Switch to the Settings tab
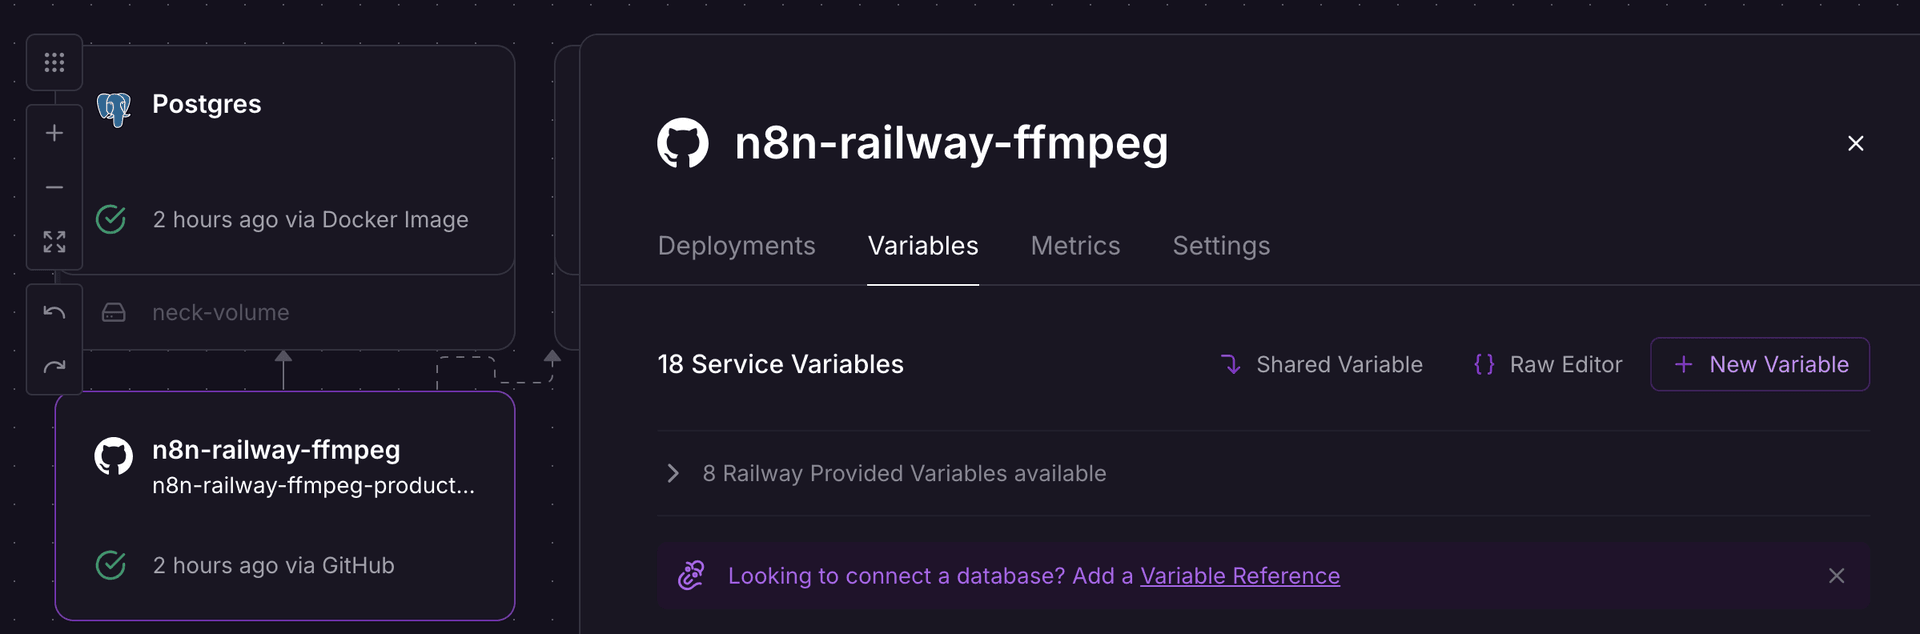 1221,245
